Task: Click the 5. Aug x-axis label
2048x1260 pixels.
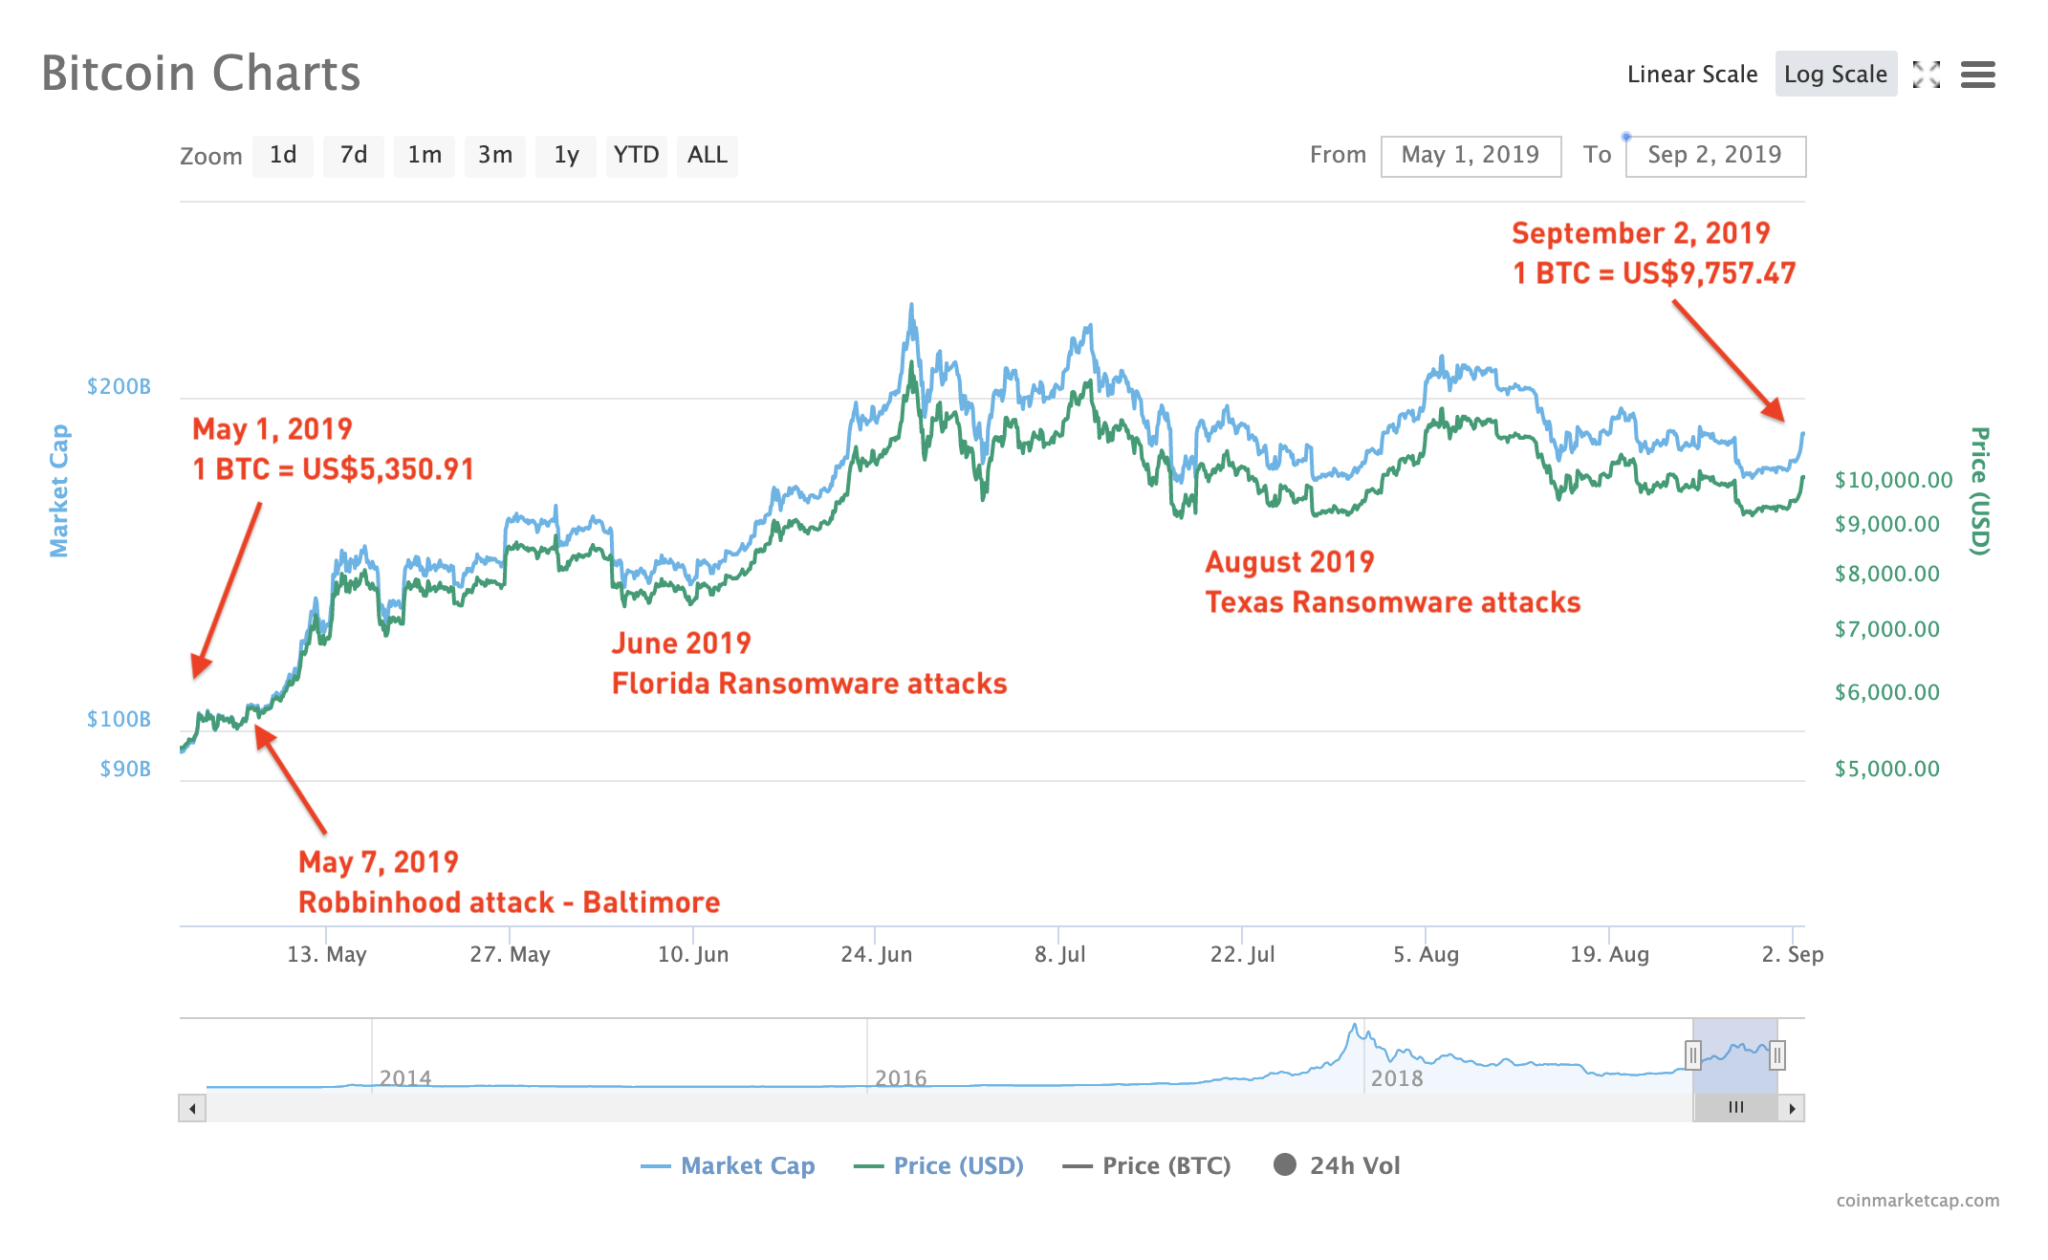Action: point(1426,954)
